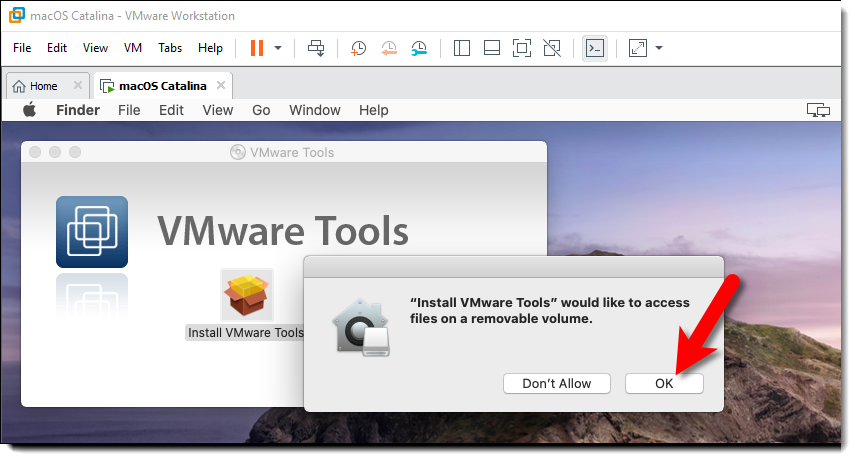Select the macOS Catalina tab
855x471 pixels.
(x=162, y=86)
